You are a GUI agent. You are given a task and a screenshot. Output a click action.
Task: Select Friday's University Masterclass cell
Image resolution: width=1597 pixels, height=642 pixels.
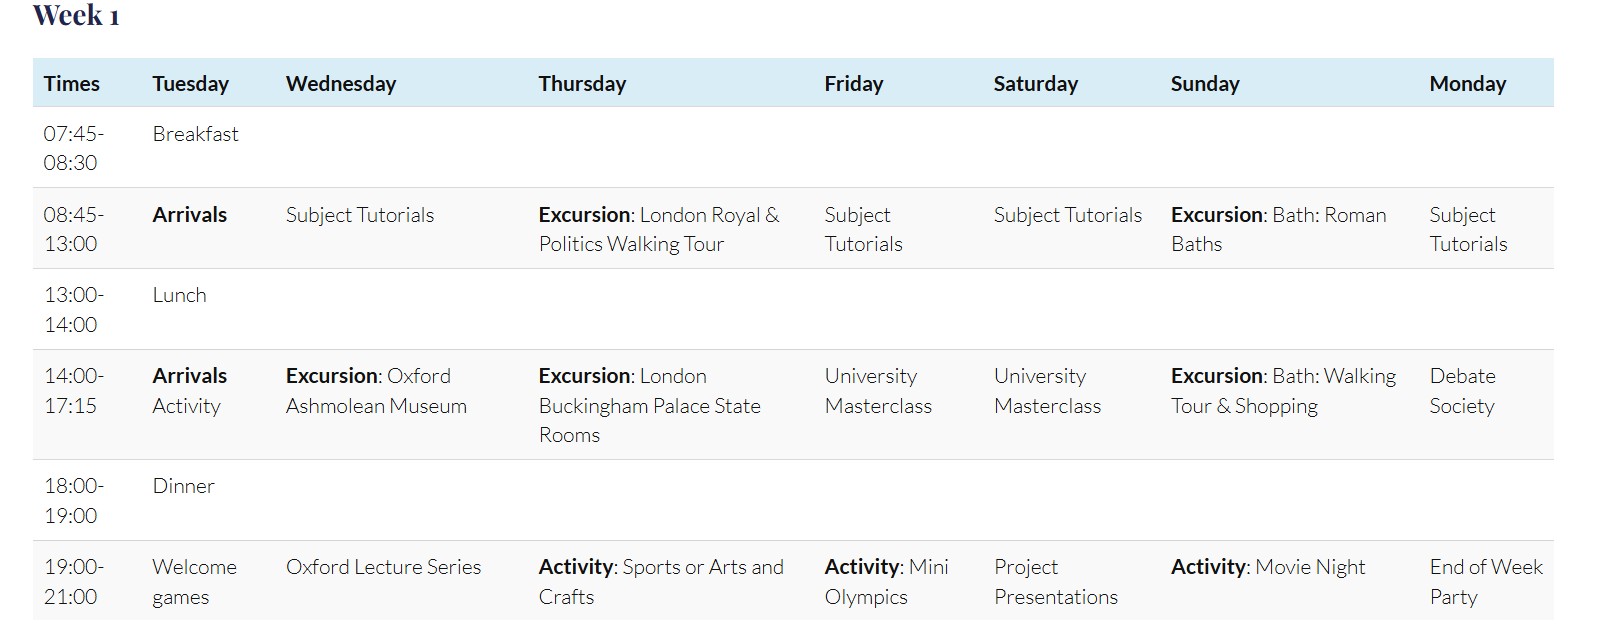(x=877, y=391)
